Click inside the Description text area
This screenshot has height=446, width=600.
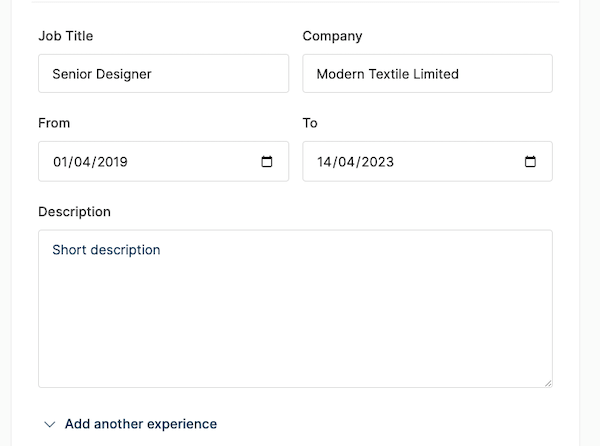pos(295,320)
